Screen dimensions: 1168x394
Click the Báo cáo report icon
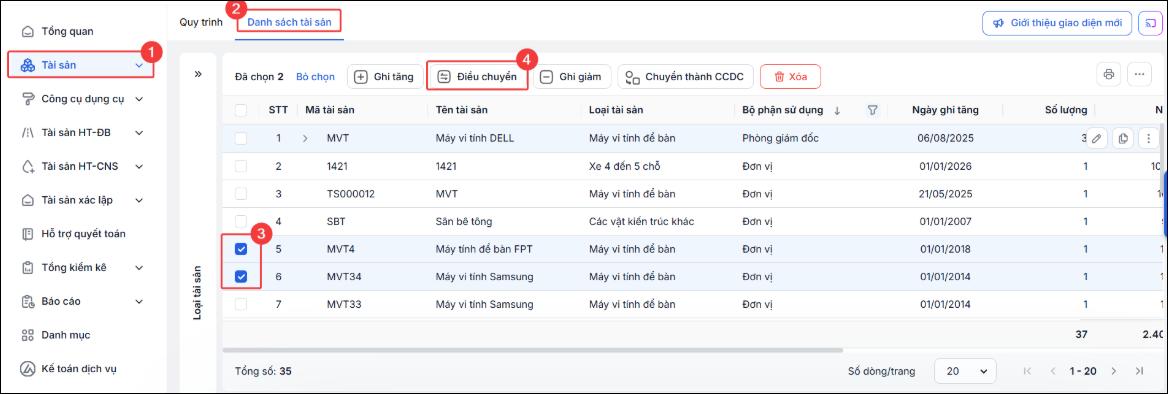point(28,301)
